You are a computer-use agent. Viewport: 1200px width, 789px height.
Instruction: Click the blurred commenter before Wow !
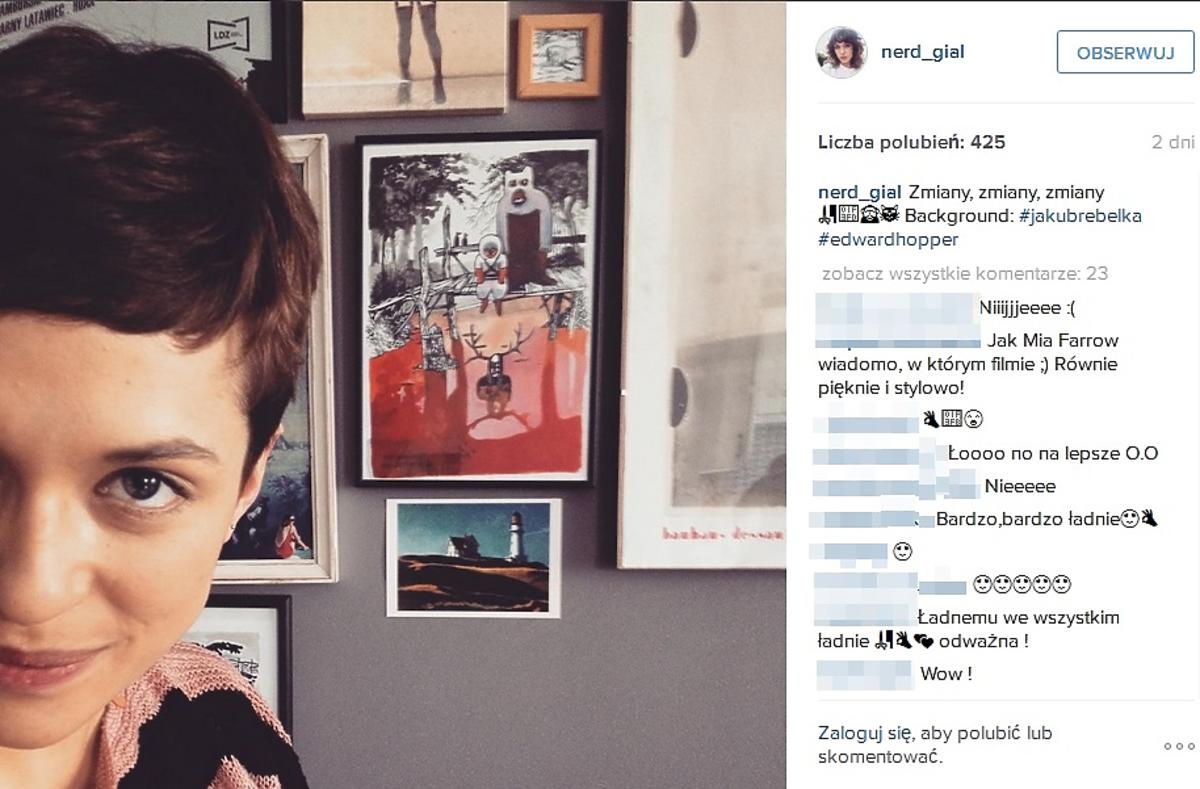[x=865, y=674]
